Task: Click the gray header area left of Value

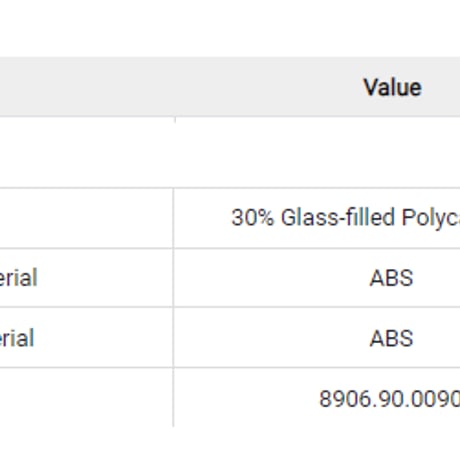Action: tap(87, 87)
